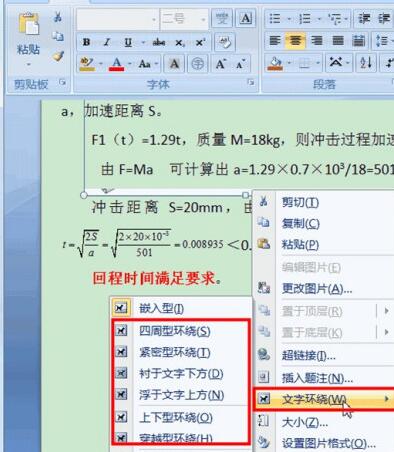The height and width of the screenshot is (452, 394).
Task: Toggle Bold formatting
Action: tap(87, 42)
